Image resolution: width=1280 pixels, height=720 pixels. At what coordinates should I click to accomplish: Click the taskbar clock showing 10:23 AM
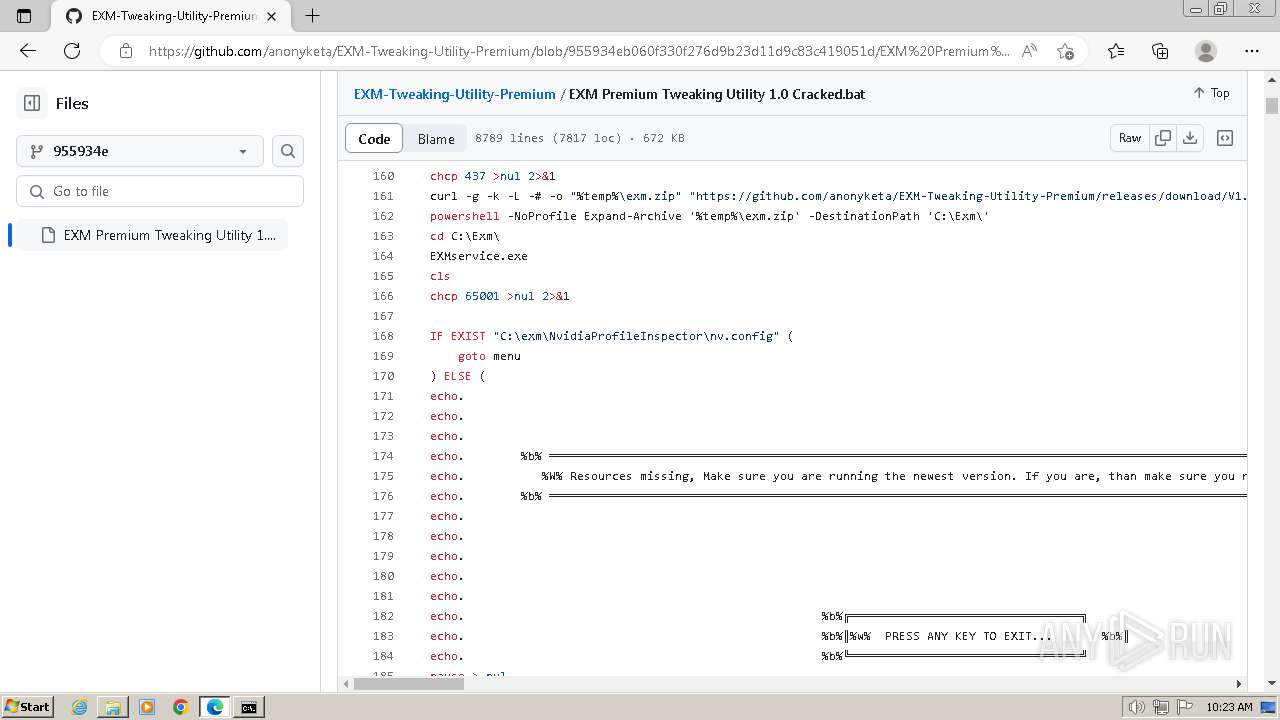tap(1229, 707)
